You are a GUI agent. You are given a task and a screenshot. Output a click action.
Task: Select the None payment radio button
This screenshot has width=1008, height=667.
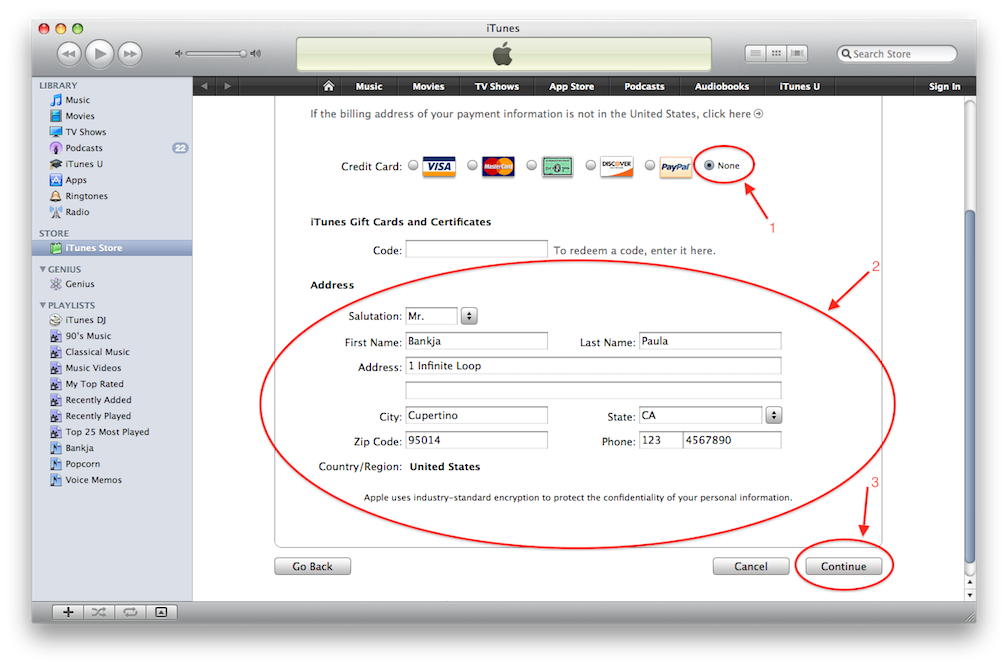point(709,165)
